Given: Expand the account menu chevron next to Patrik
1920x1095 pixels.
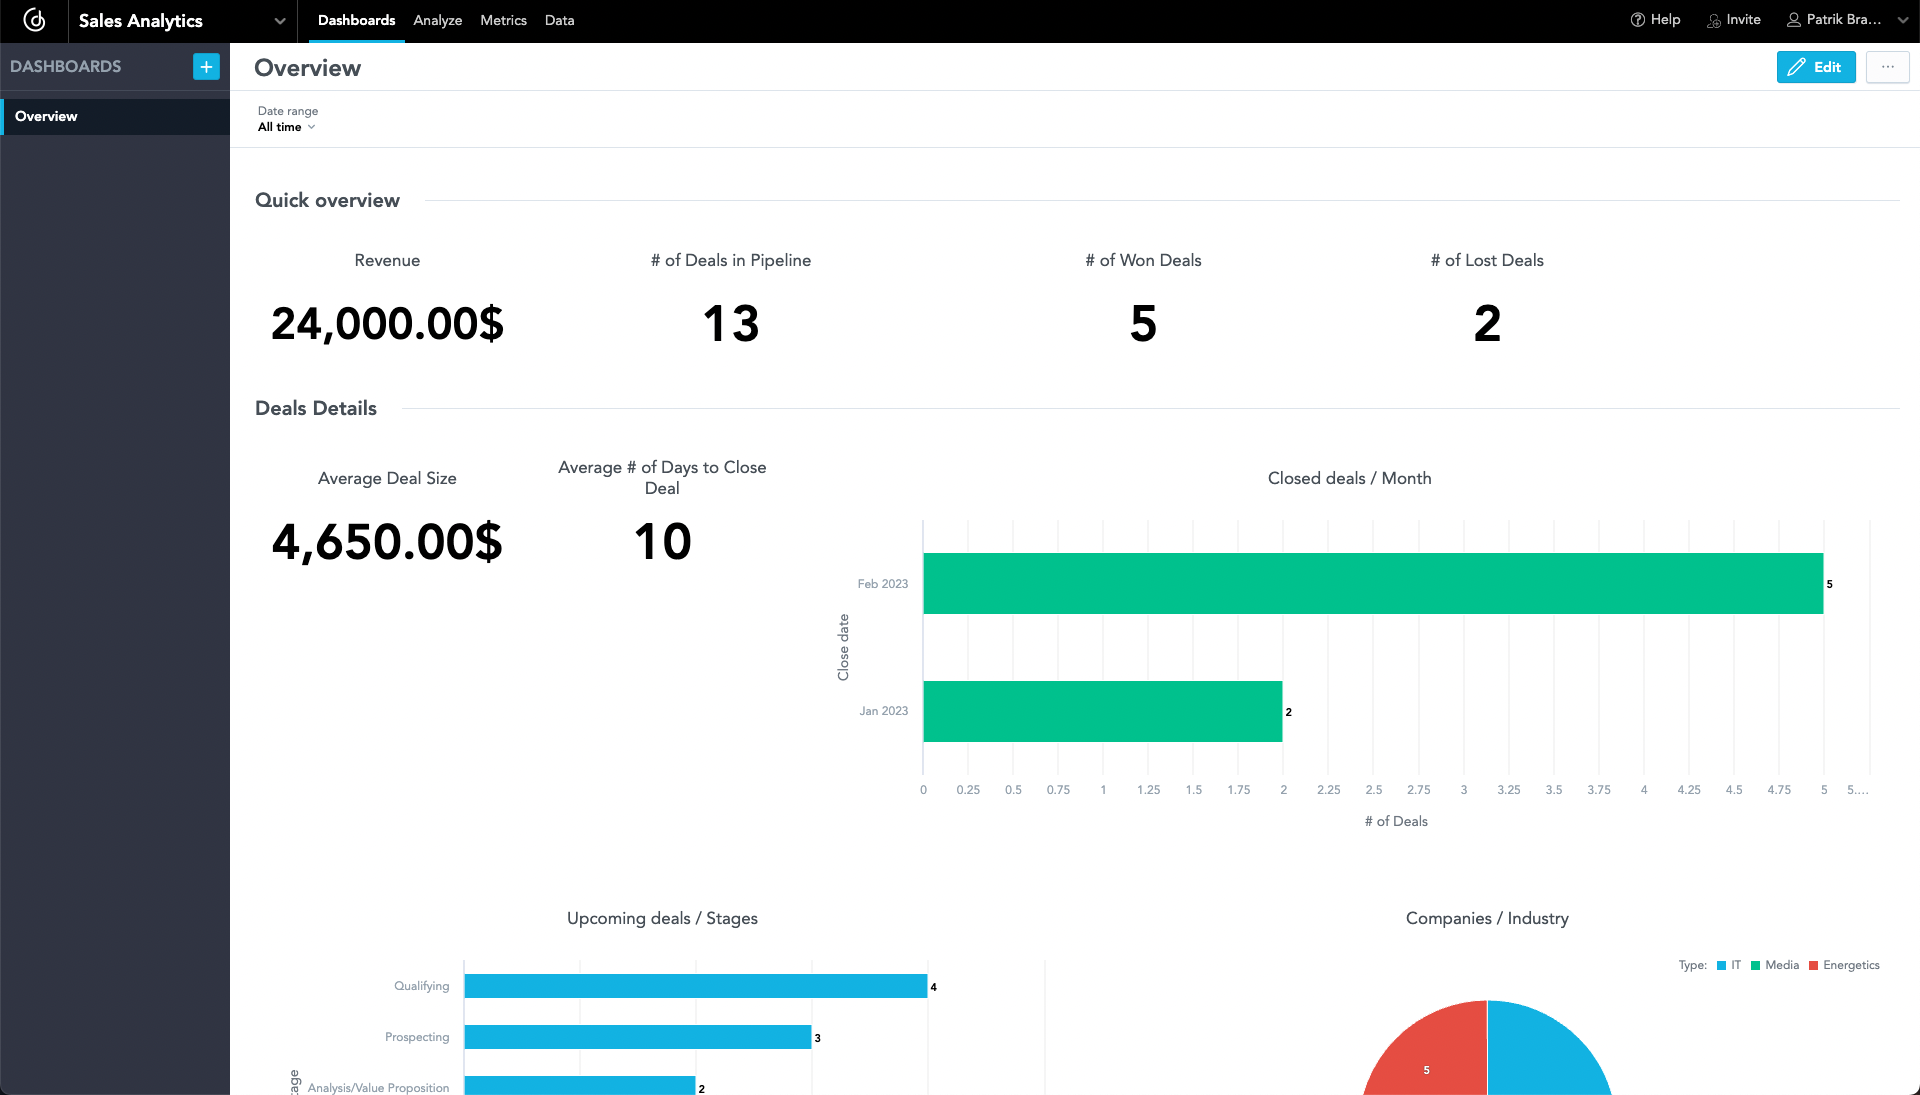Looking at the screenshot, I should (1903, 19).
